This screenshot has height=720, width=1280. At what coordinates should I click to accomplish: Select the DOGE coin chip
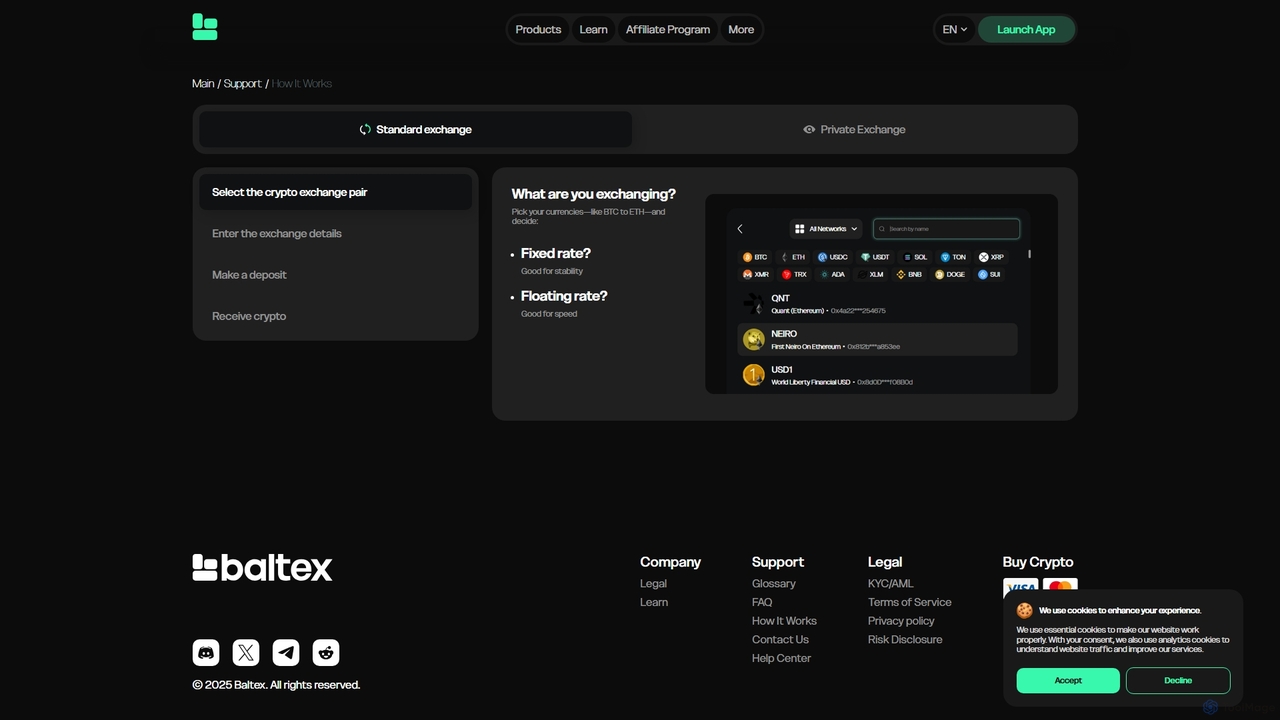click(x=950, y=274)
